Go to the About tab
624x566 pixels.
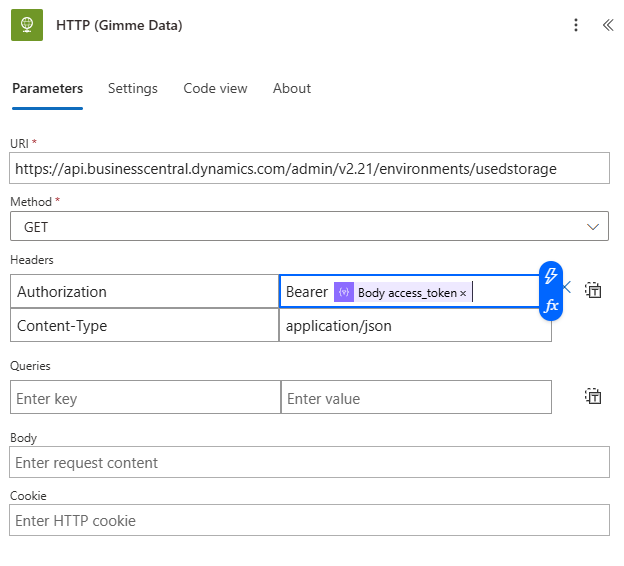pos(292,88)
